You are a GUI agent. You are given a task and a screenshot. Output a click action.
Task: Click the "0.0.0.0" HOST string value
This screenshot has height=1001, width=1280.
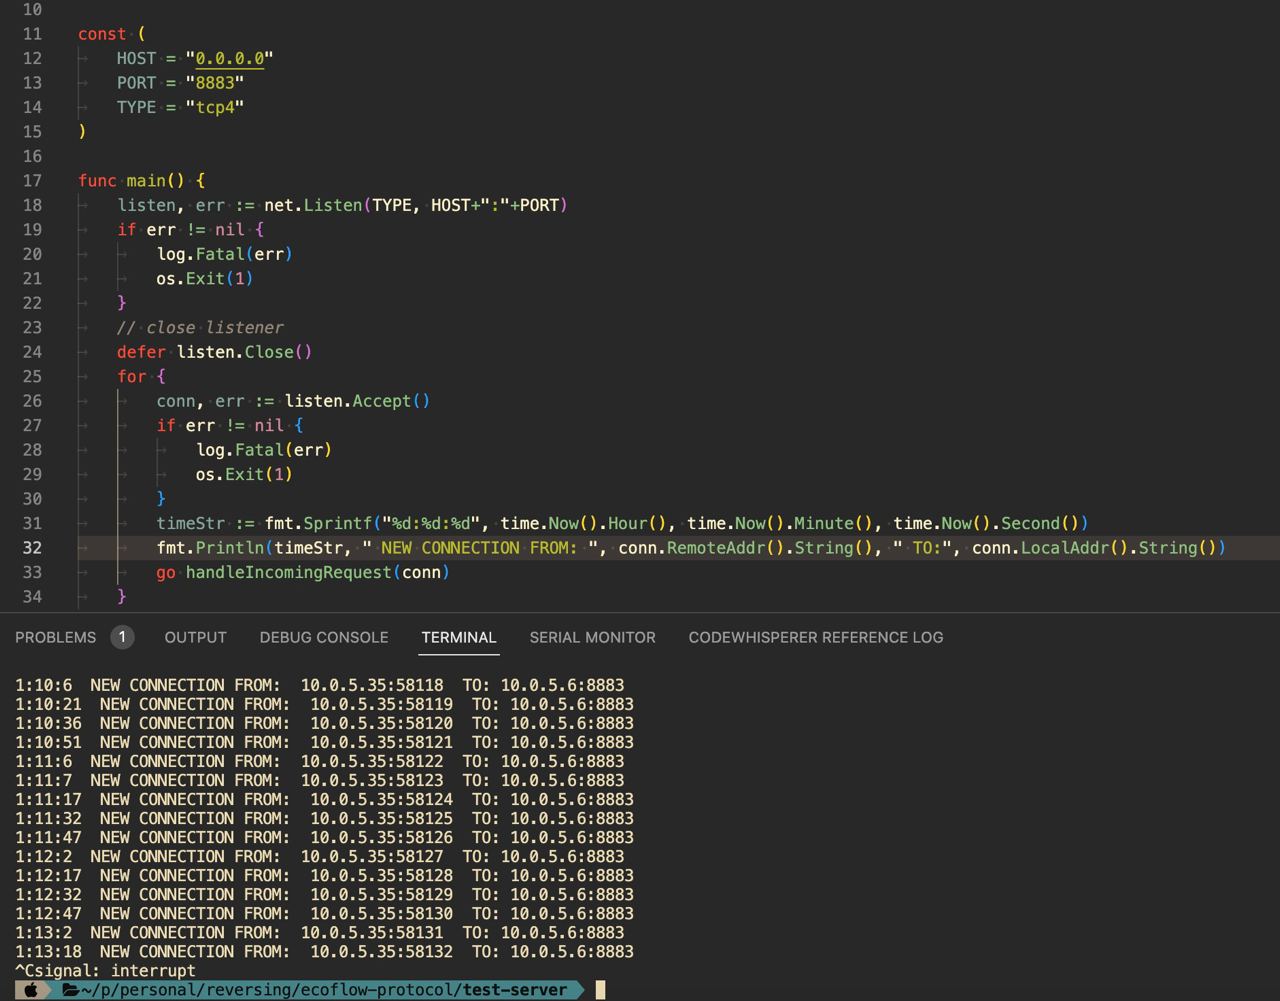230,59
